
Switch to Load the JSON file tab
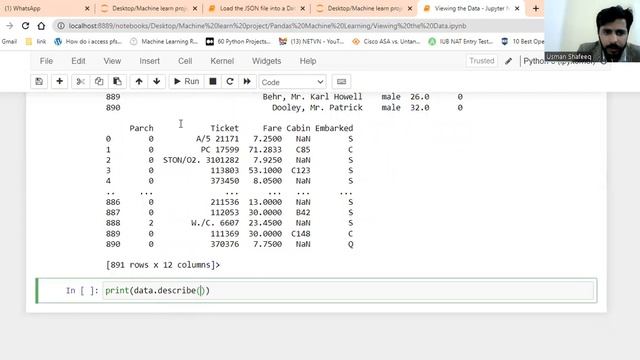coord(256,8)
